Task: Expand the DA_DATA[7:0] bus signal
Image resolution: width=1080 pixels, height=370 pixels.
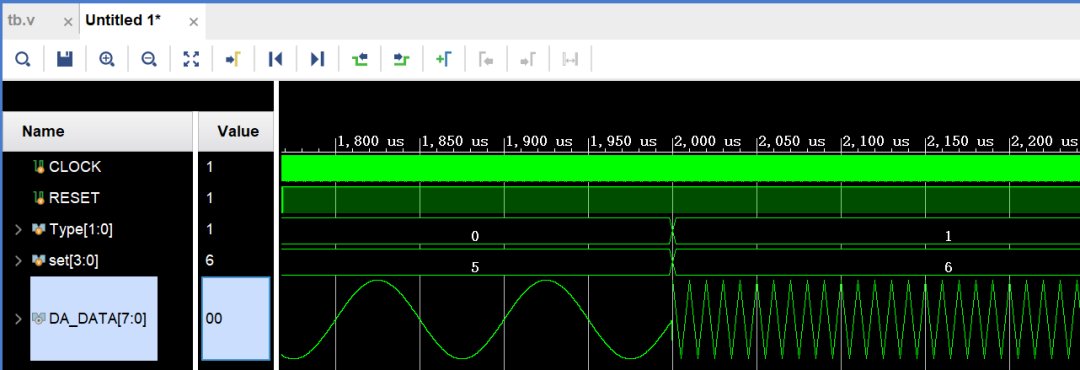Action: coord(19,318)
